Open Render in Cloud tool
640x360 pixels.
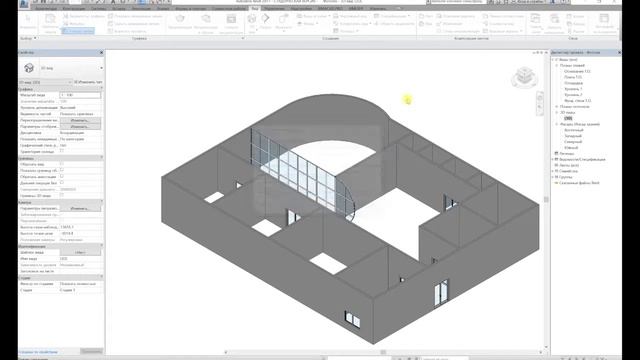point(206,24)
